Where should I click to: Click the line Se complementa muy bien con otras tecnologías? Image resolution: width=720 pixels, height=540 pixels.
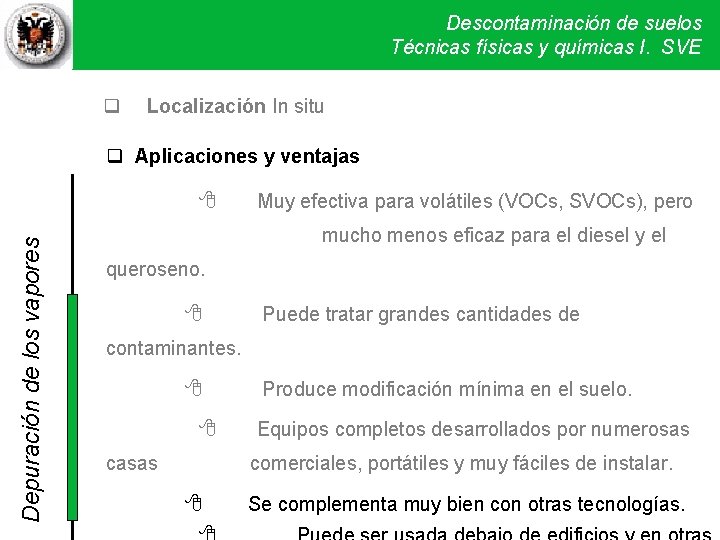click(x=467, y=505)
